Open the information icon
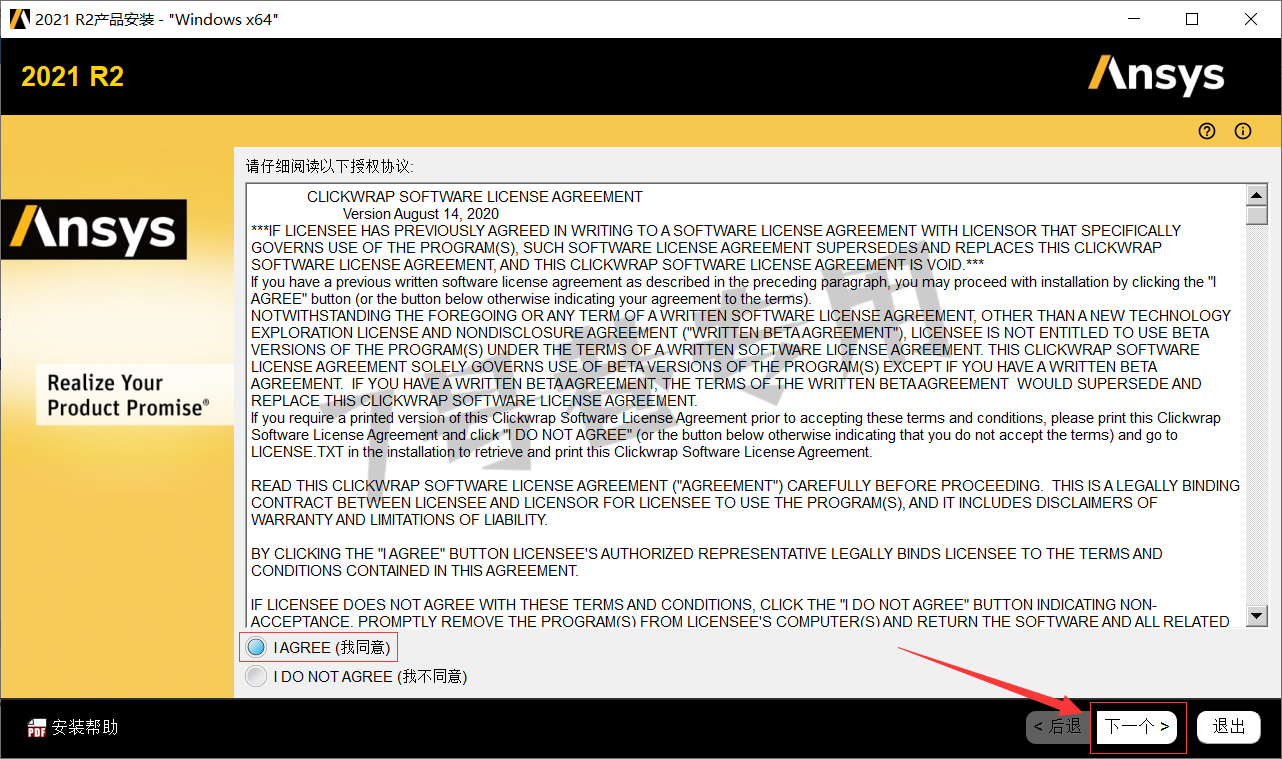1282x759 pixels. pos(1243,131)
